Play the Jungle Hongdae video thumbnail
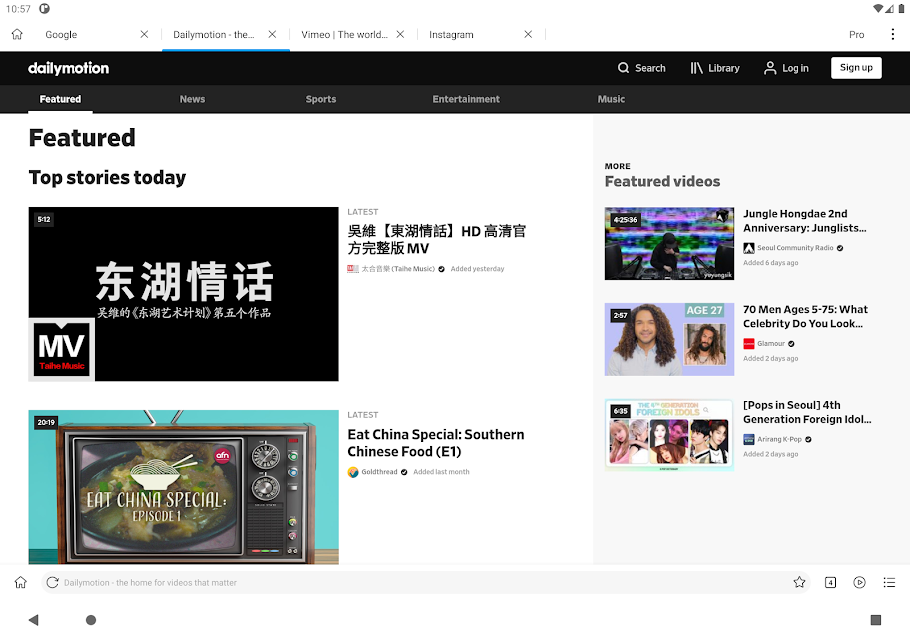The width and height of the screenshot is (910, 640). click(669, 243)
